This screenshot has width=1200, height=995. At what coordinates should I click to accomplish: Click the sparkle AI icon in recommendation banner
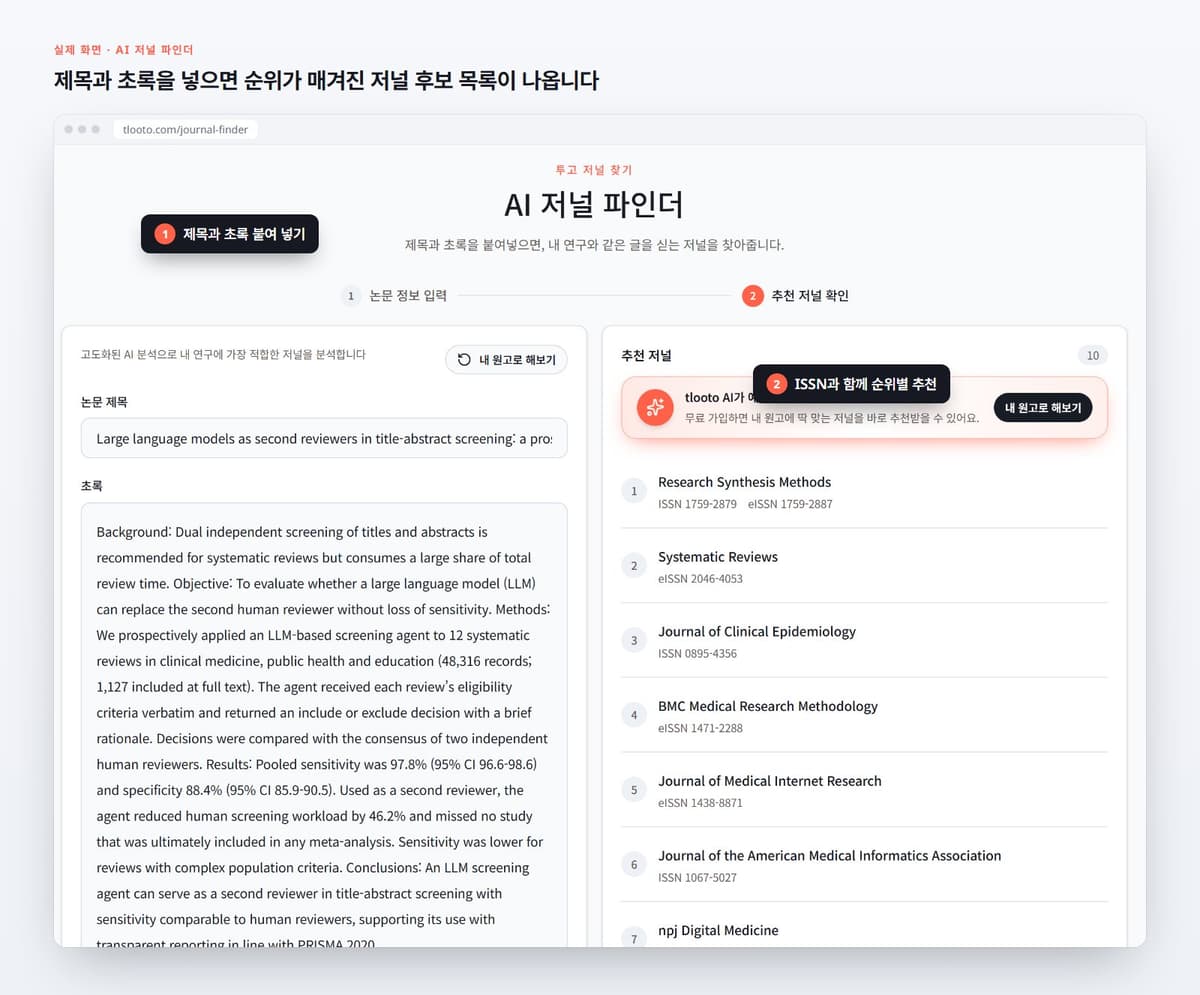[655, 407]
